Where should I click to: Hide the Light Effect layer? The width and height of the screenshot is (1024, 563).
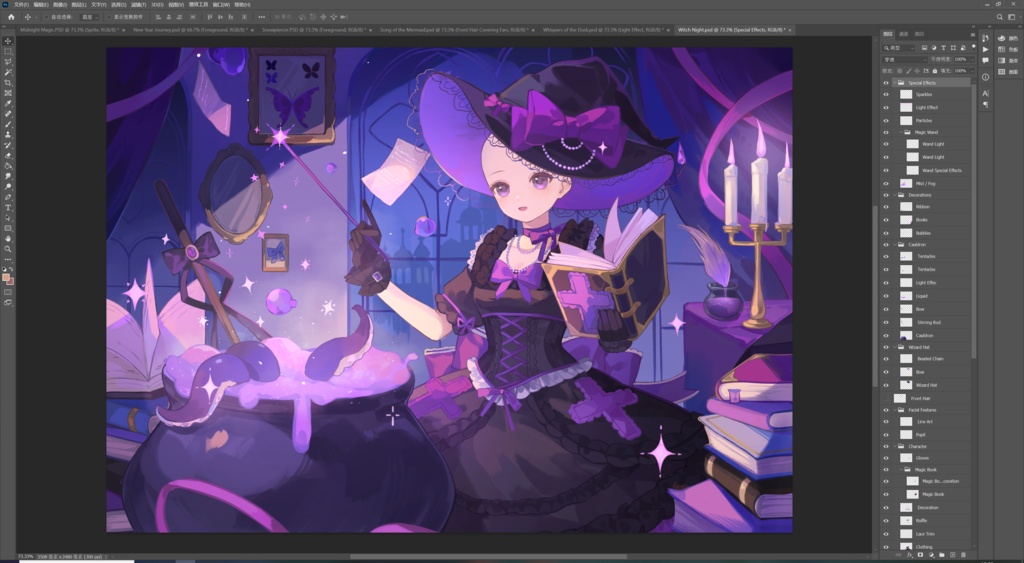click(886, 108)
